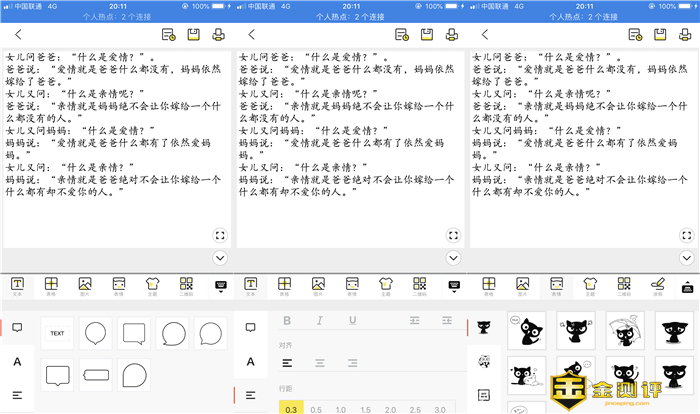Select the TEXT label bubble shape
The image size is (700, 414).
pyautogui.click(x=57, y=333)
